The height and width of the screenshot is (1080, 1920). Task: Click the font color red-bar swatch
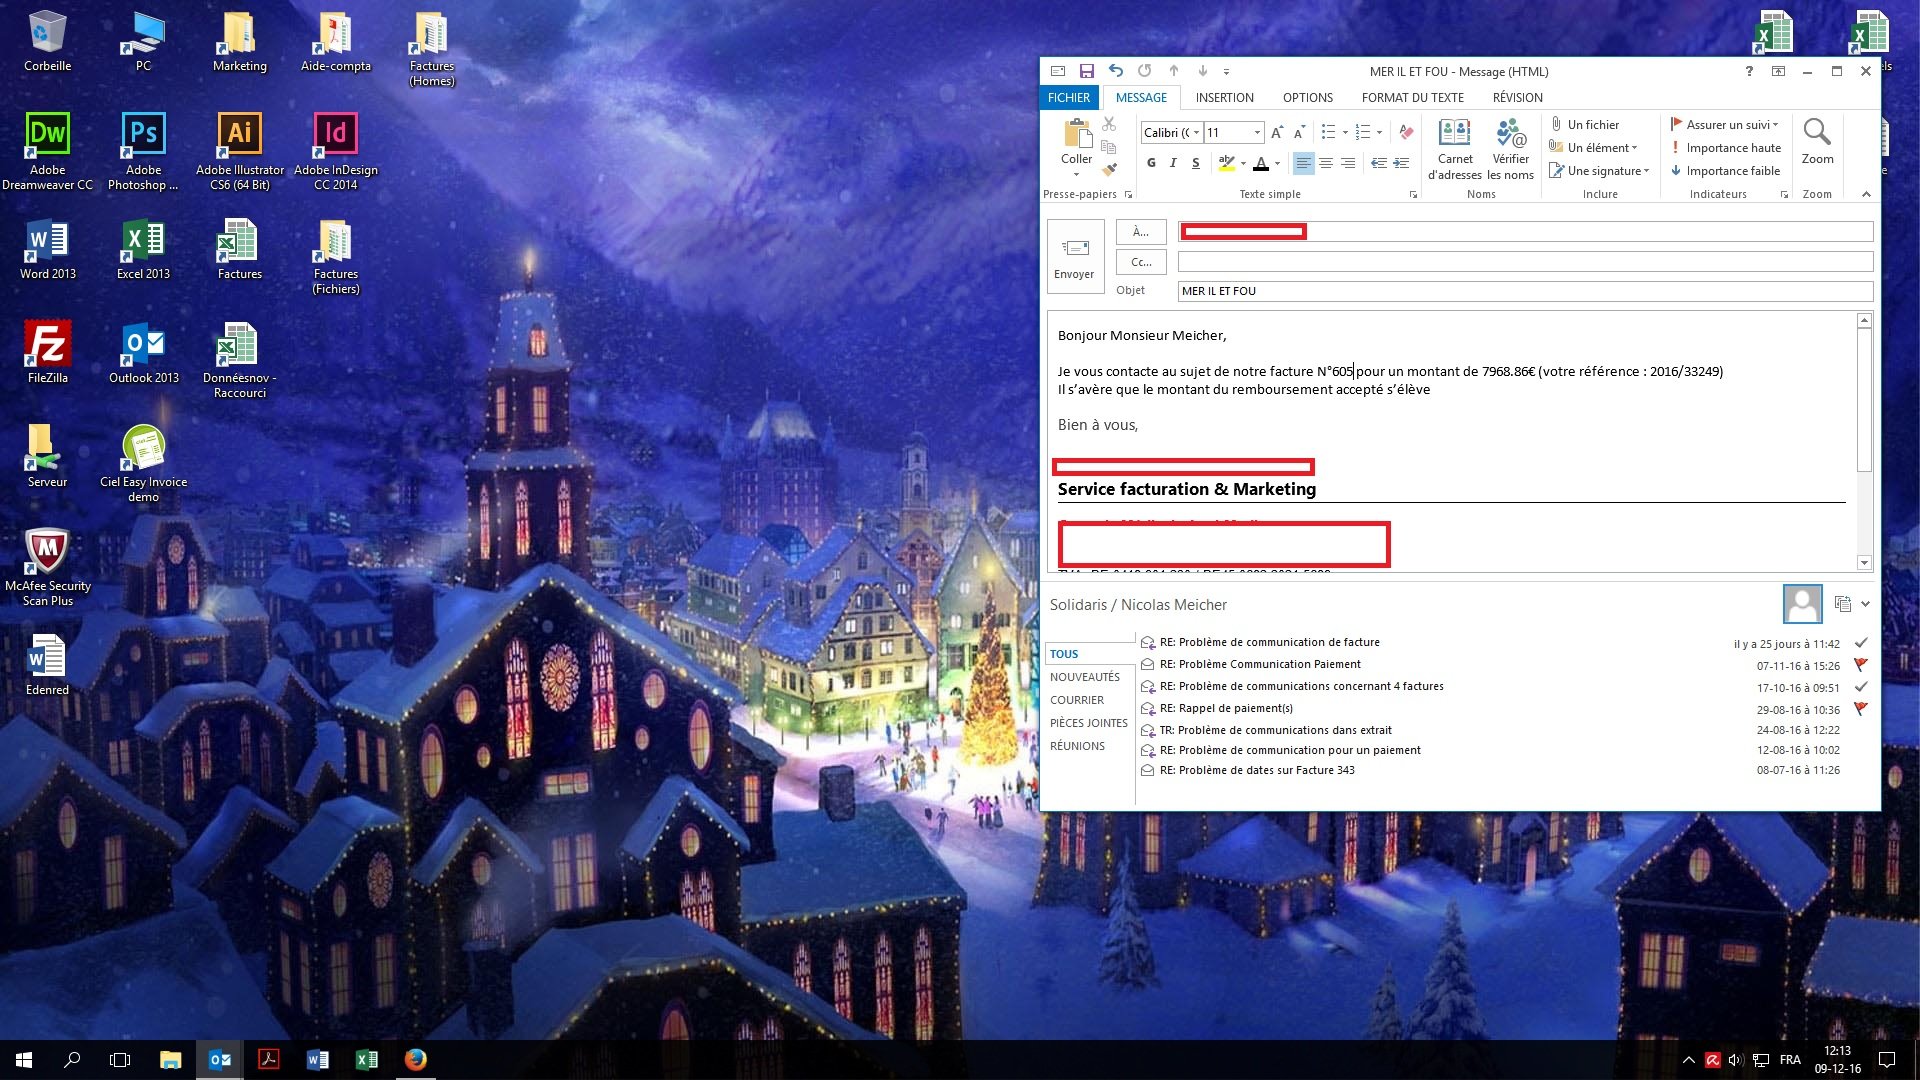(1261, 164)
